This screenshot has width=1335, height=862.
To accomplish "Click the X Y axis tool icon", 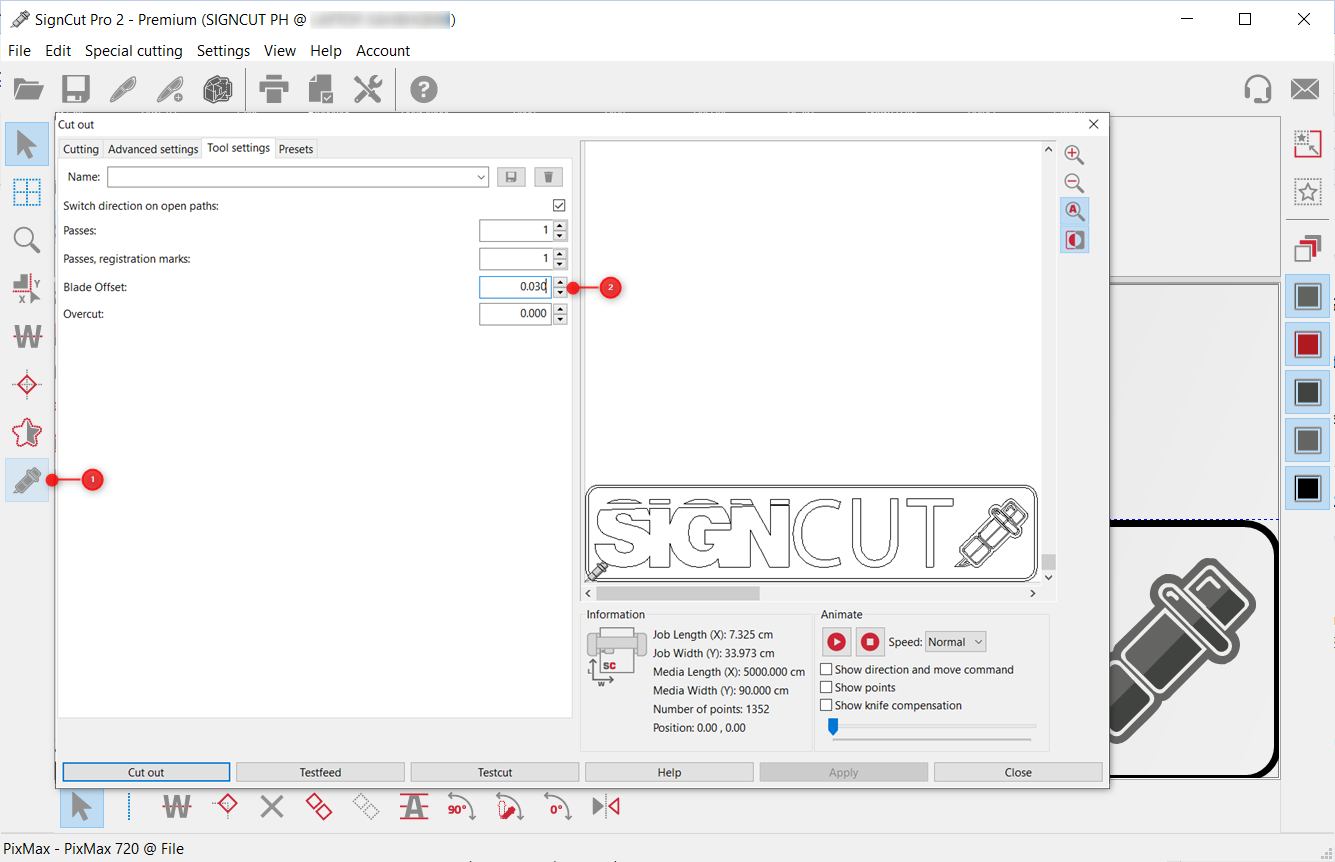I will 27,288.
